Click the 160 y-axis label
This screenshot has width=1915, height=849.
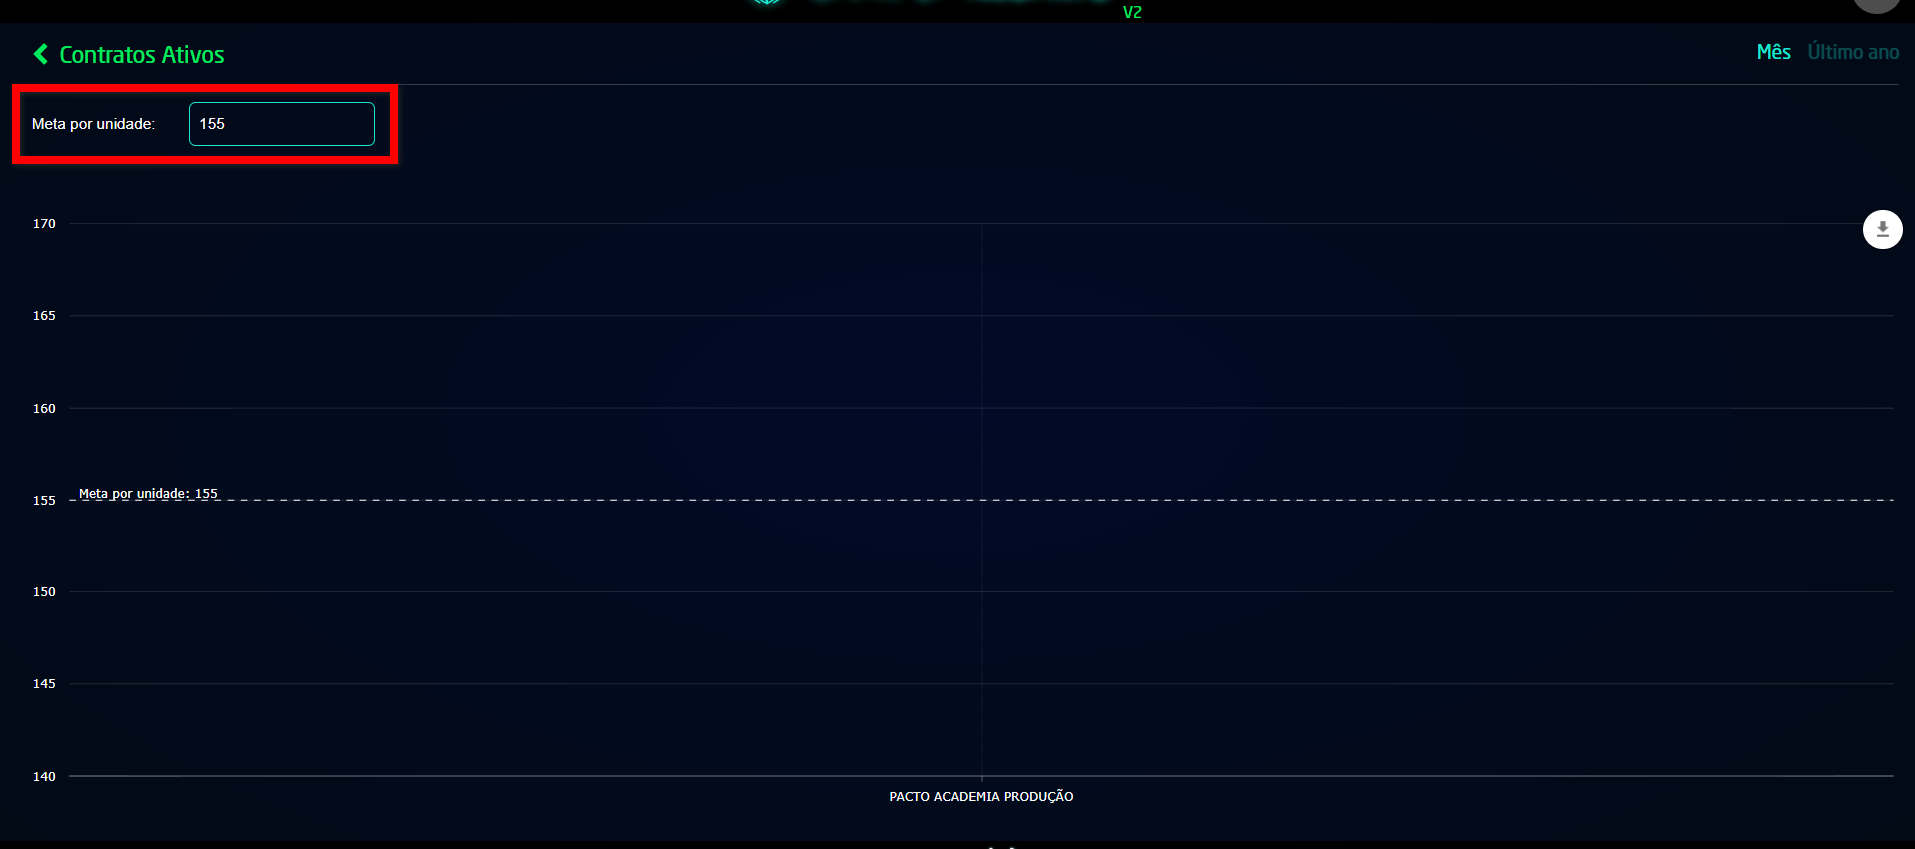[44, 408]
